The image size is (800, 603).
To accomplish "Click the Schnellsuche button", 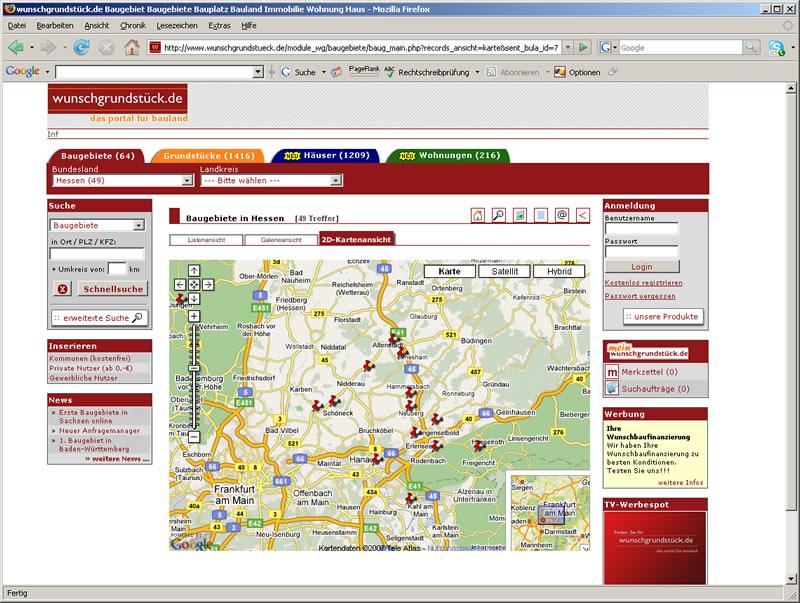I will click(113, 289).
